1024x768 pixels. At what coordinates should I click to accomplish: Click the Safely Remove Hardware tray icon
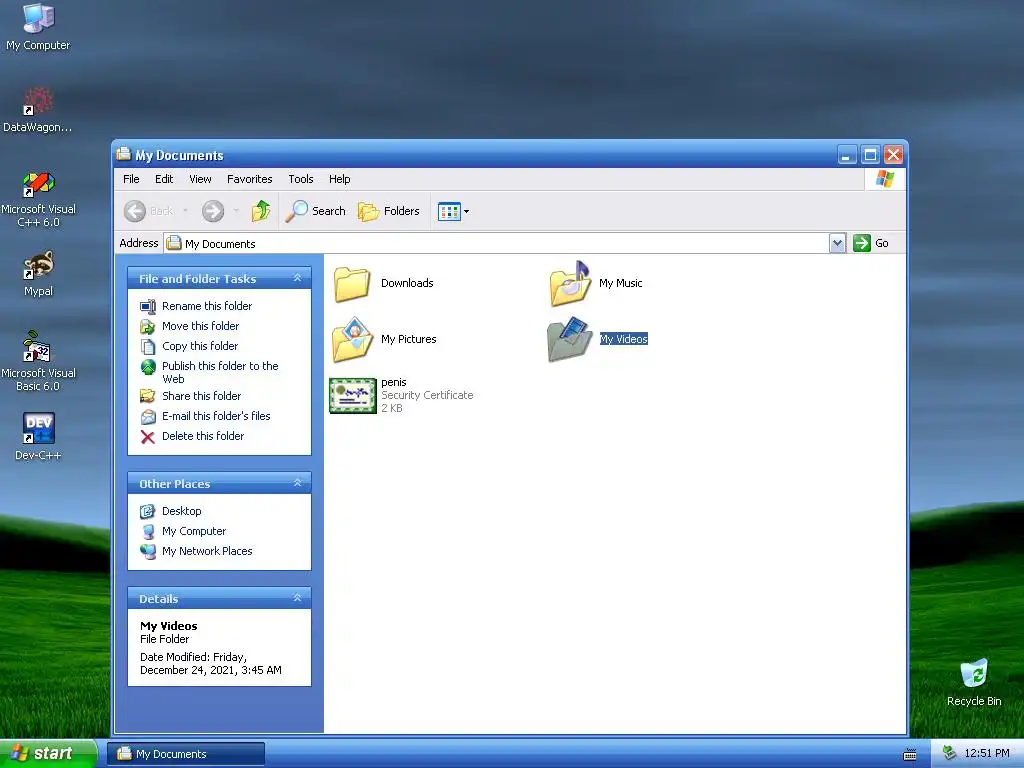click(950, 754)
